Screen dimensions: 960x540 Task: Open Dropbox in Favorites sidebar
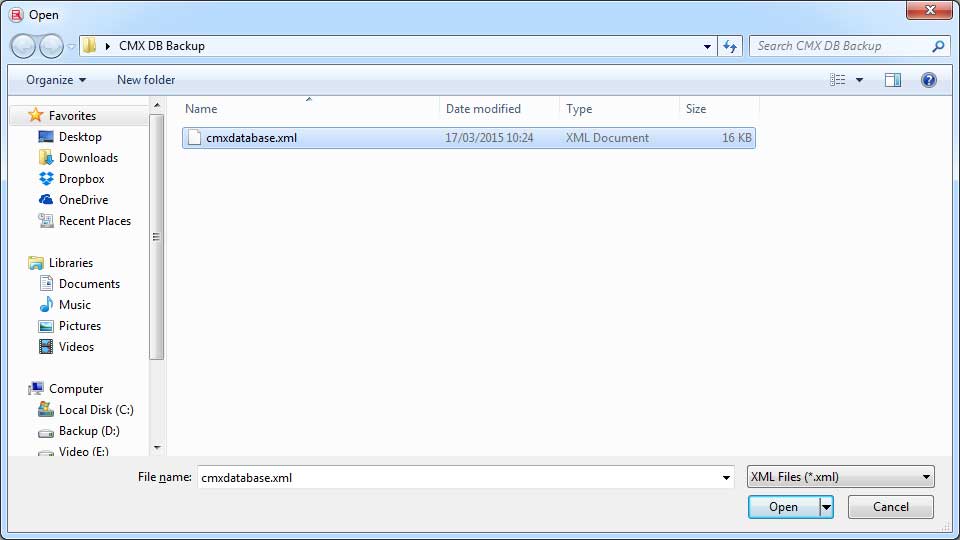click(x=81, y=179)
